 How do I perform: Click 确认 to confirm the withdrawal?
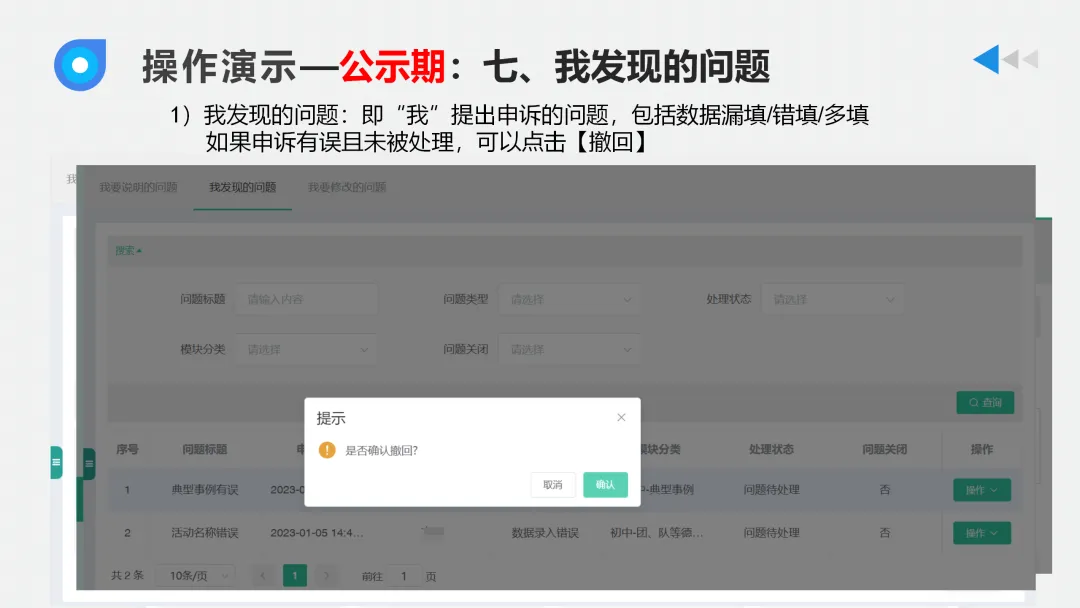(605, 483)
